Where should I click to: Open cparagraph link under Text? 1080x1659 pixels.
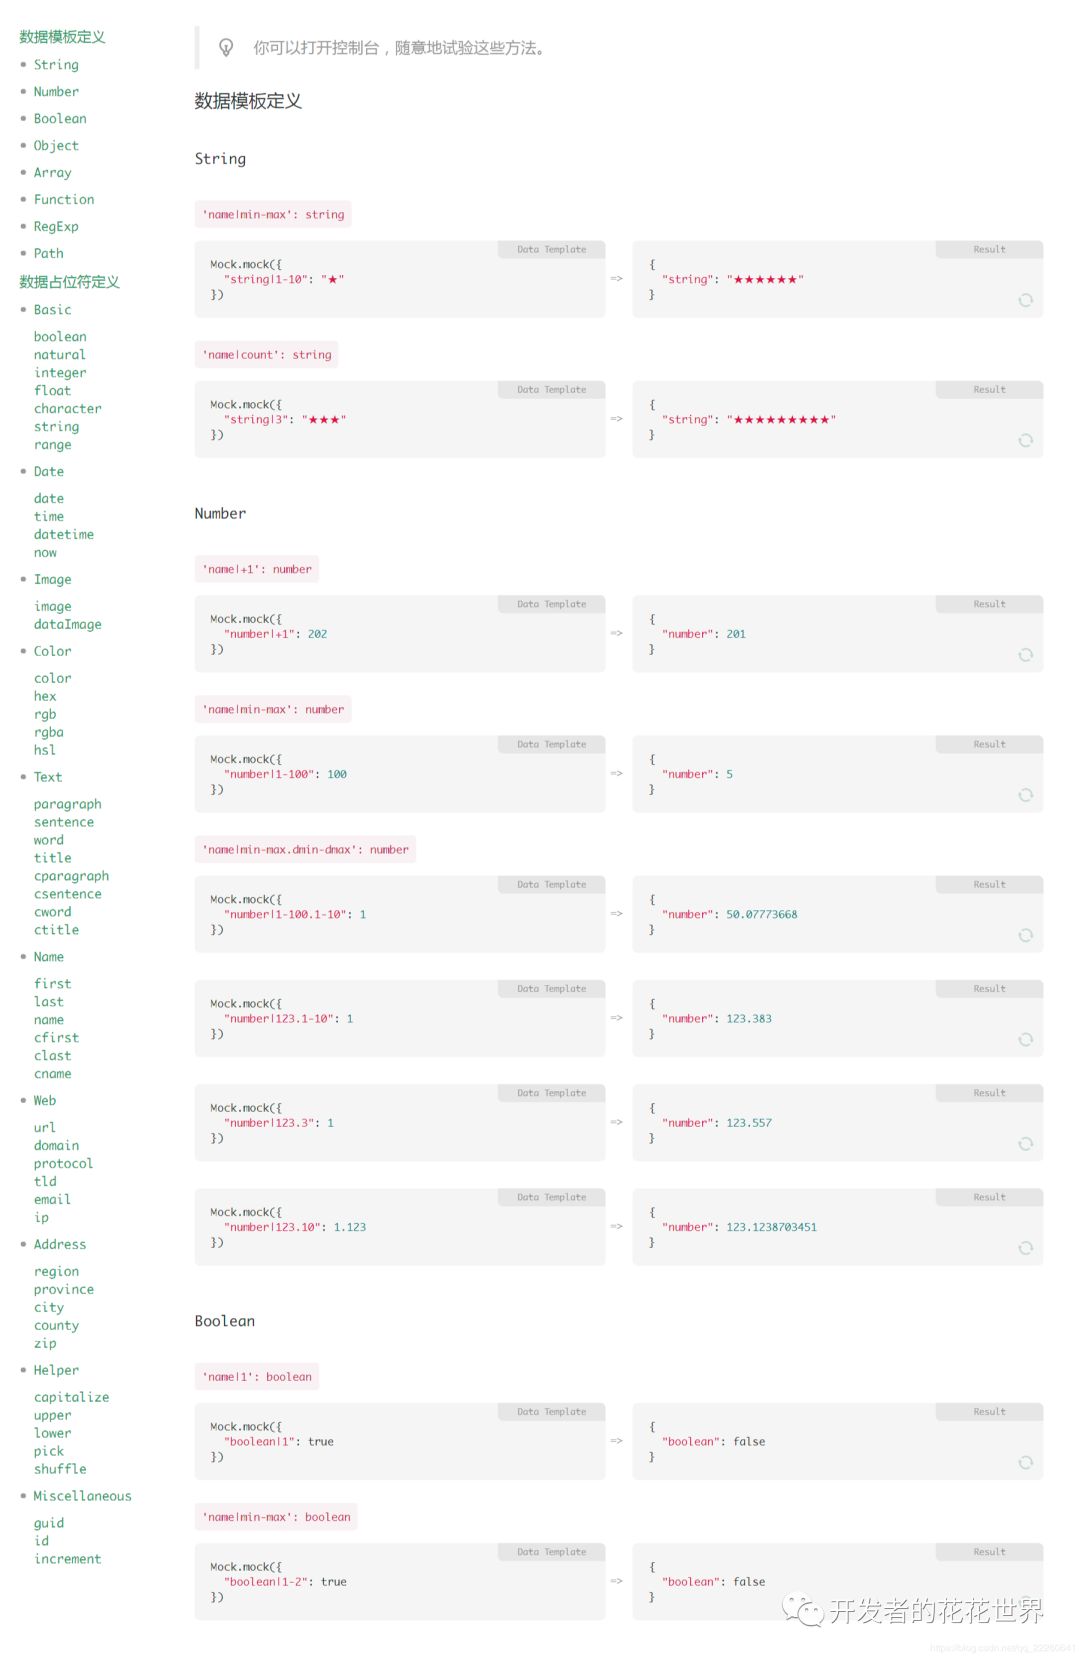click(71, 876)
